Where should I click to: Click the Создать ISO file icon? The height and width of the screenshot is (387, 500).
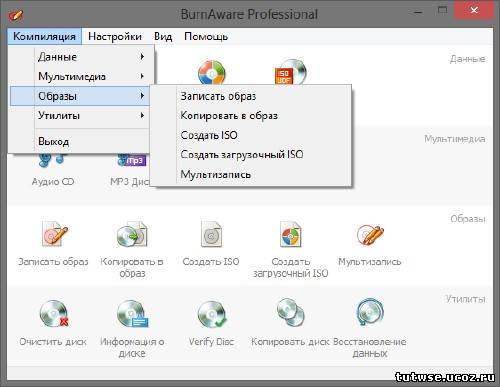point(211,234)
